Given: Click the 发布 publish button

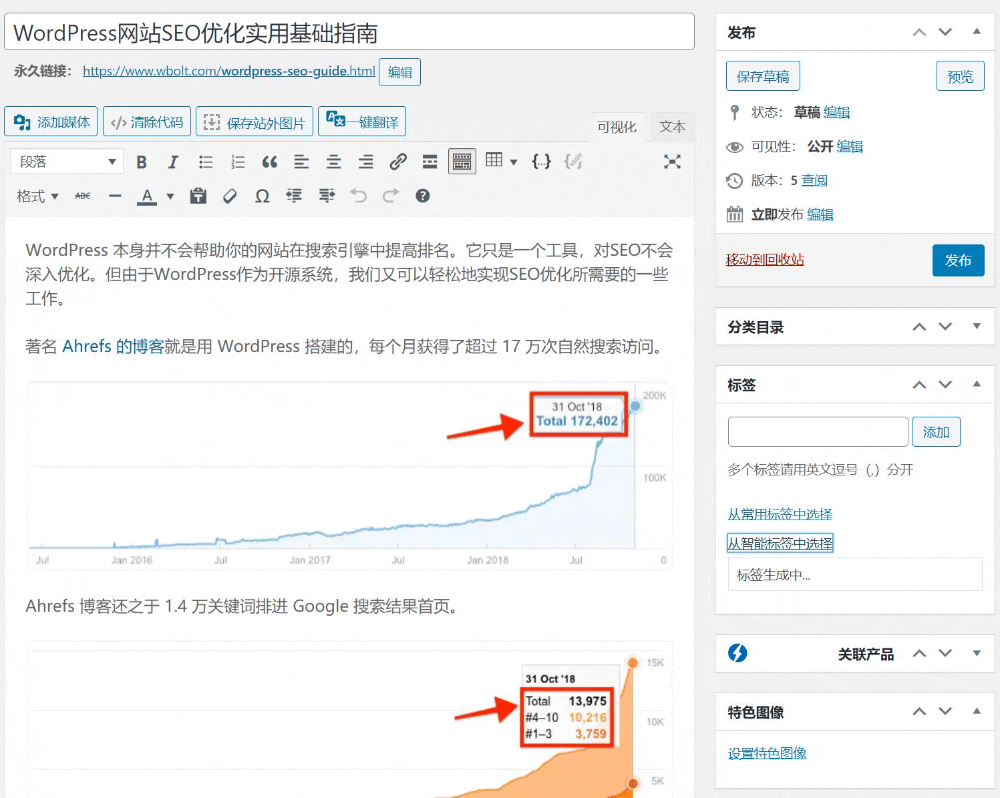Looking at the screenshot, I should coord(958,258).
